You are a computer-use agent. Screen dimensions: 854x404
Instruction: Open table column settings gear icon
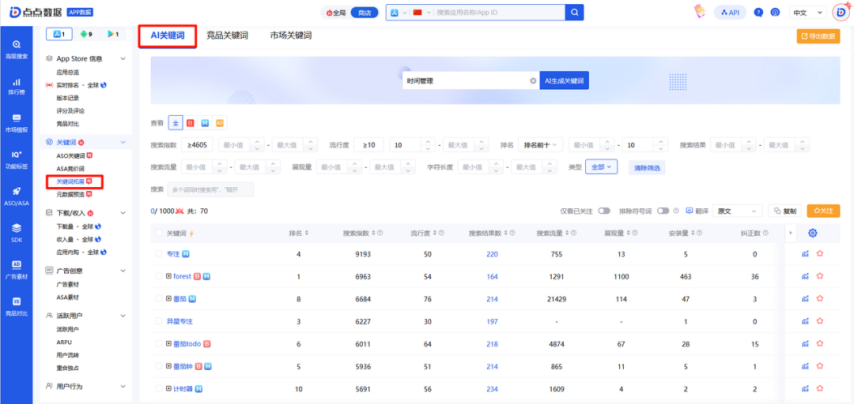tap(812, 233)
